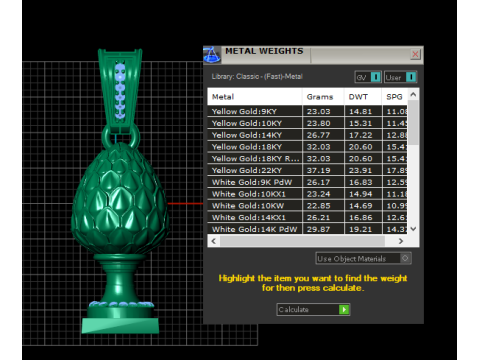This screenshot has width=480, height=360.
Task: Click the 23.80 grams value
Action: (x=318, y=123)
